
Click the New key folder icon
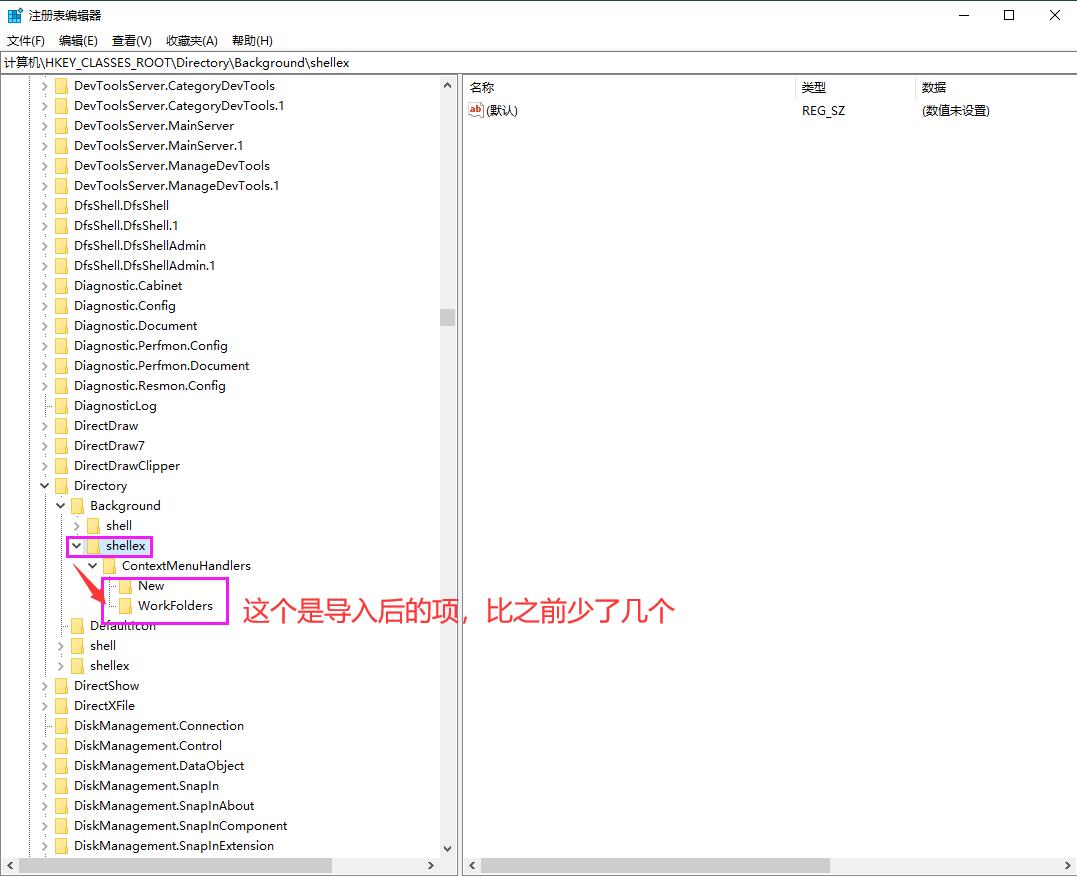pos(125,586)
